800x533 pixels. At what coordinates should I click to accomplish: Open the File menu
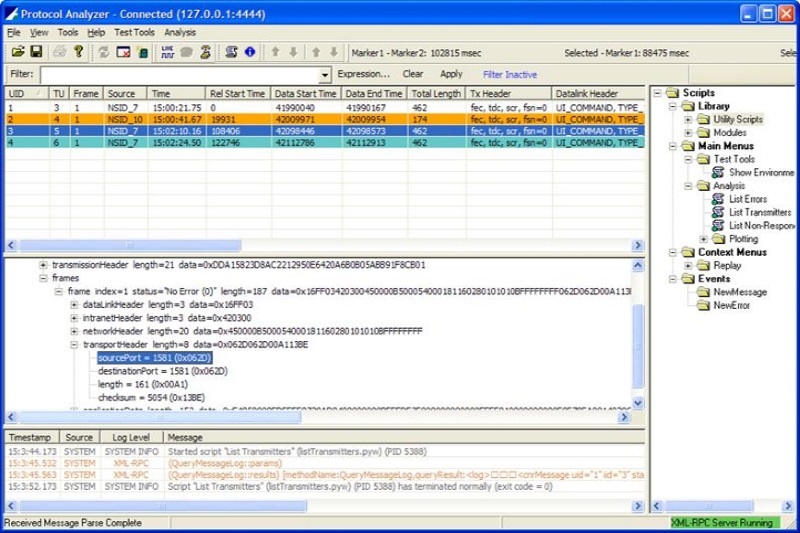point(13,32)
